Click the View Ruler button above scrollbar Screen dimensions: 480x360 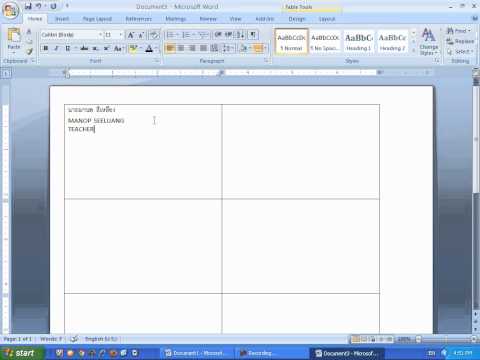(476, 72)
